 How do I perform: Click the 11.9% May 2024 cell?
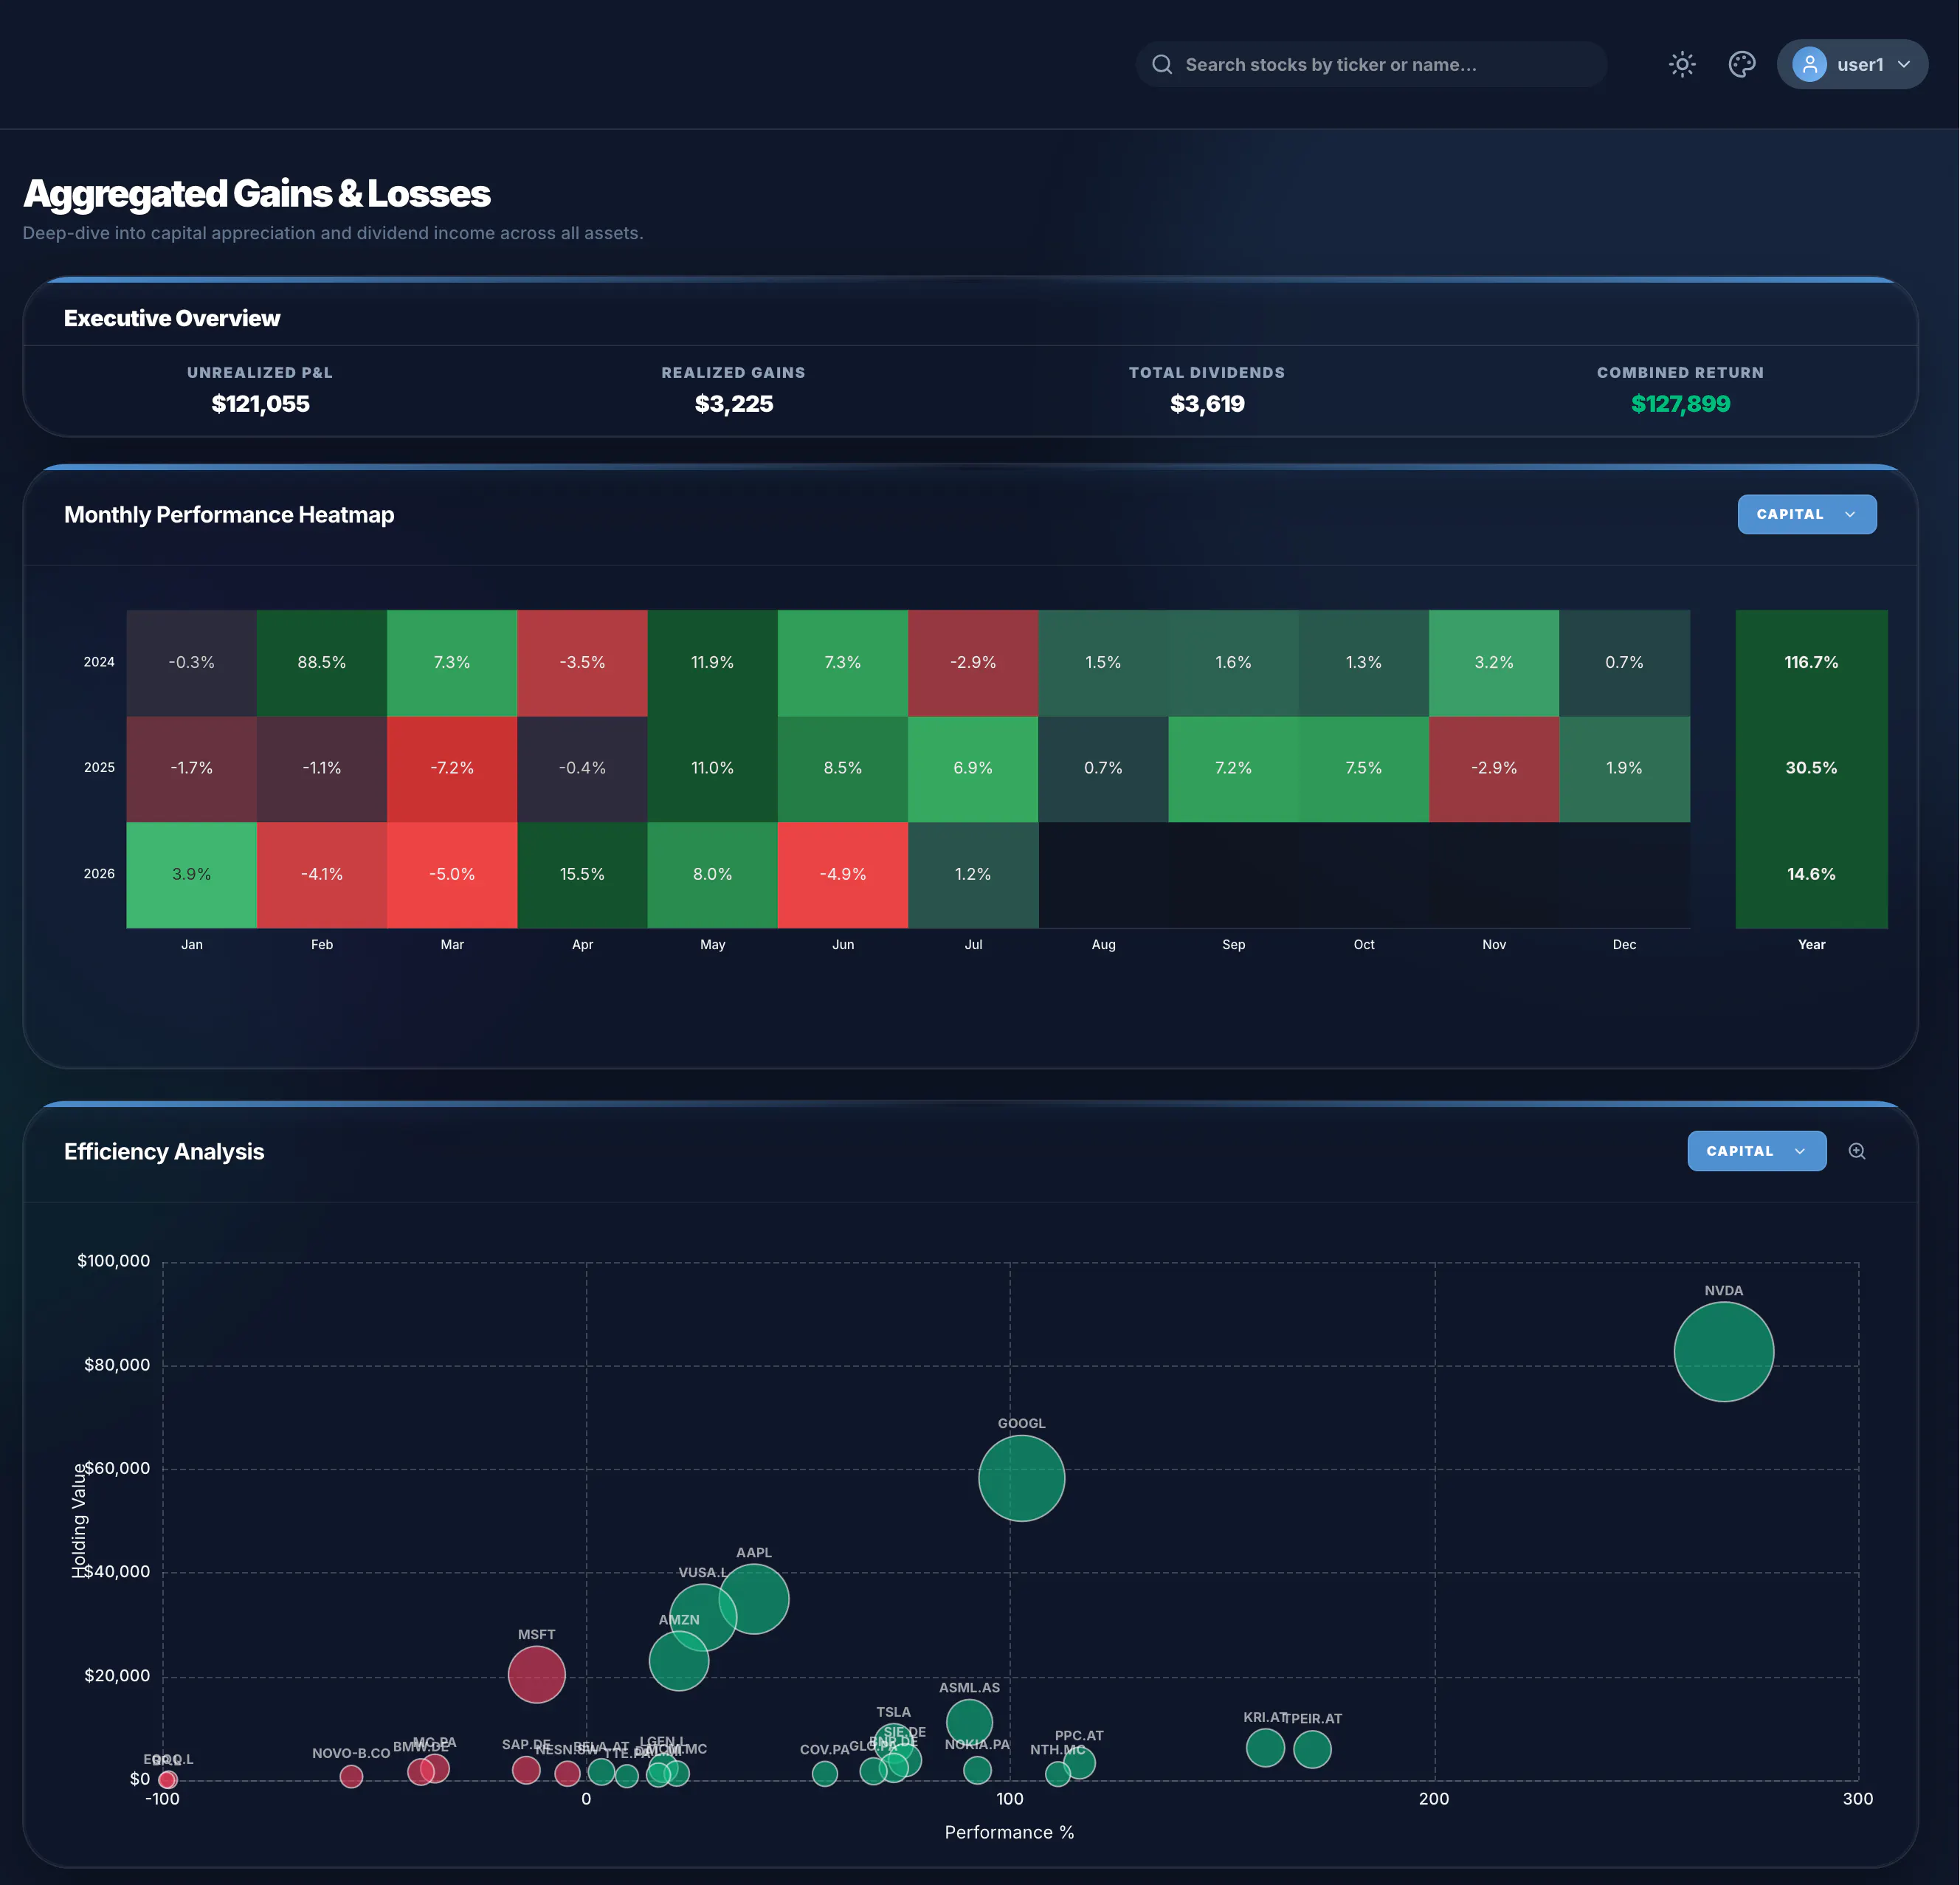[712, 662]
